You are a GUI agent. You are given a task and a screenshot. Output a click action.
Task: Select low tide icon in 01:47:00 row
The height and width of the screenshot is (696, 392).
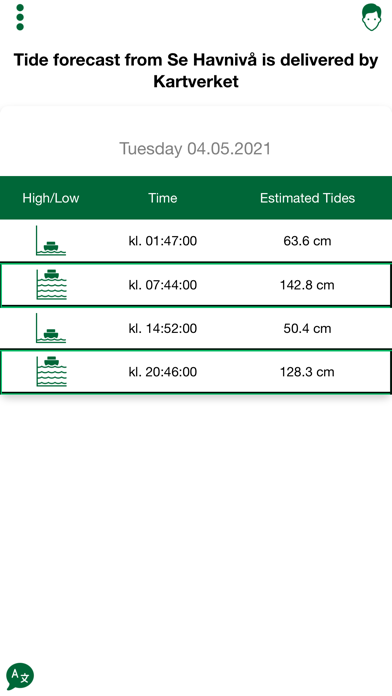tap(51, 241)
